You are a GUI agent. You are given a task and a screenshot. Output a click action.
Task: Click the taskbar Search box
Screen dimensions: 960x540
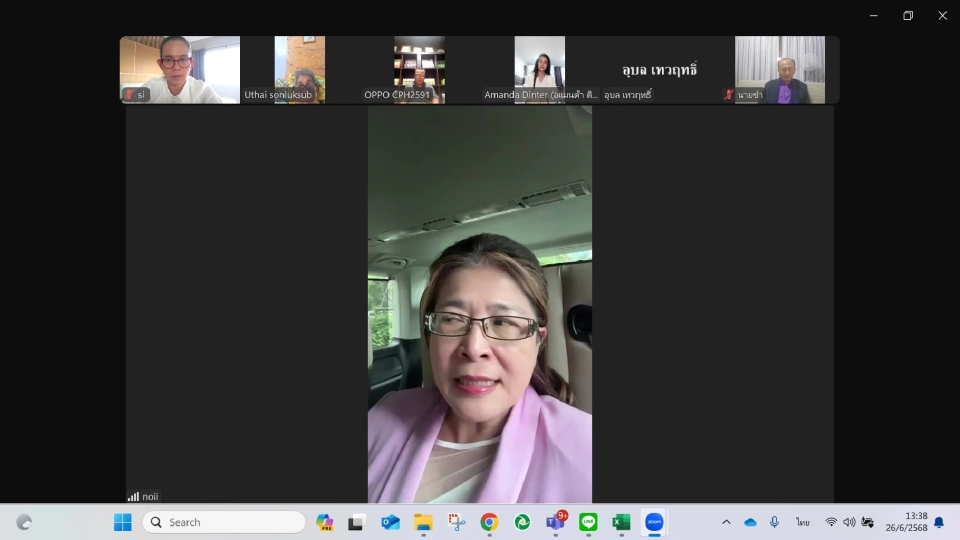coord(224,522)
